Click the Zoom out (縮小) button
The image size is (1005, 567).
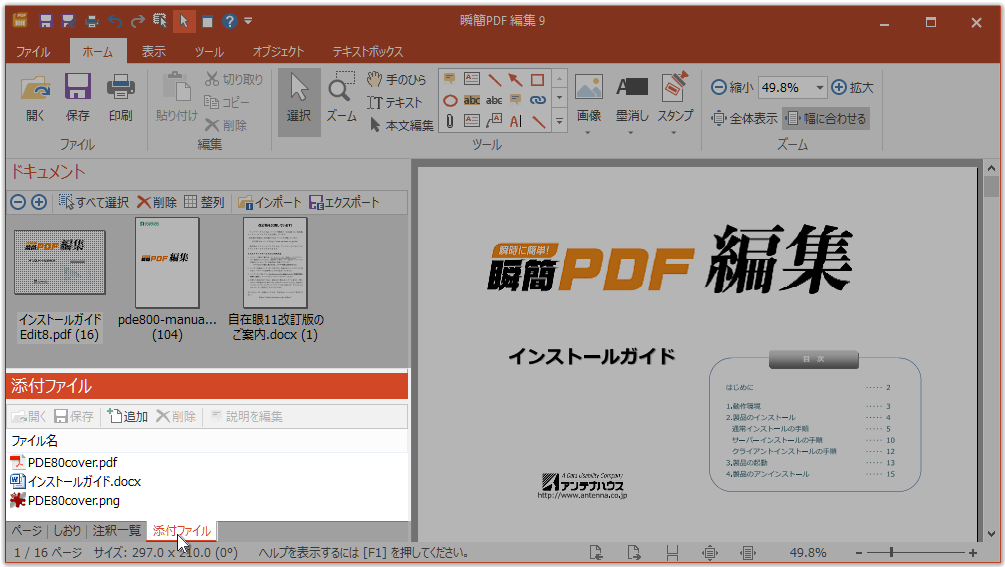pyautogui.click(x=731, y=87)
